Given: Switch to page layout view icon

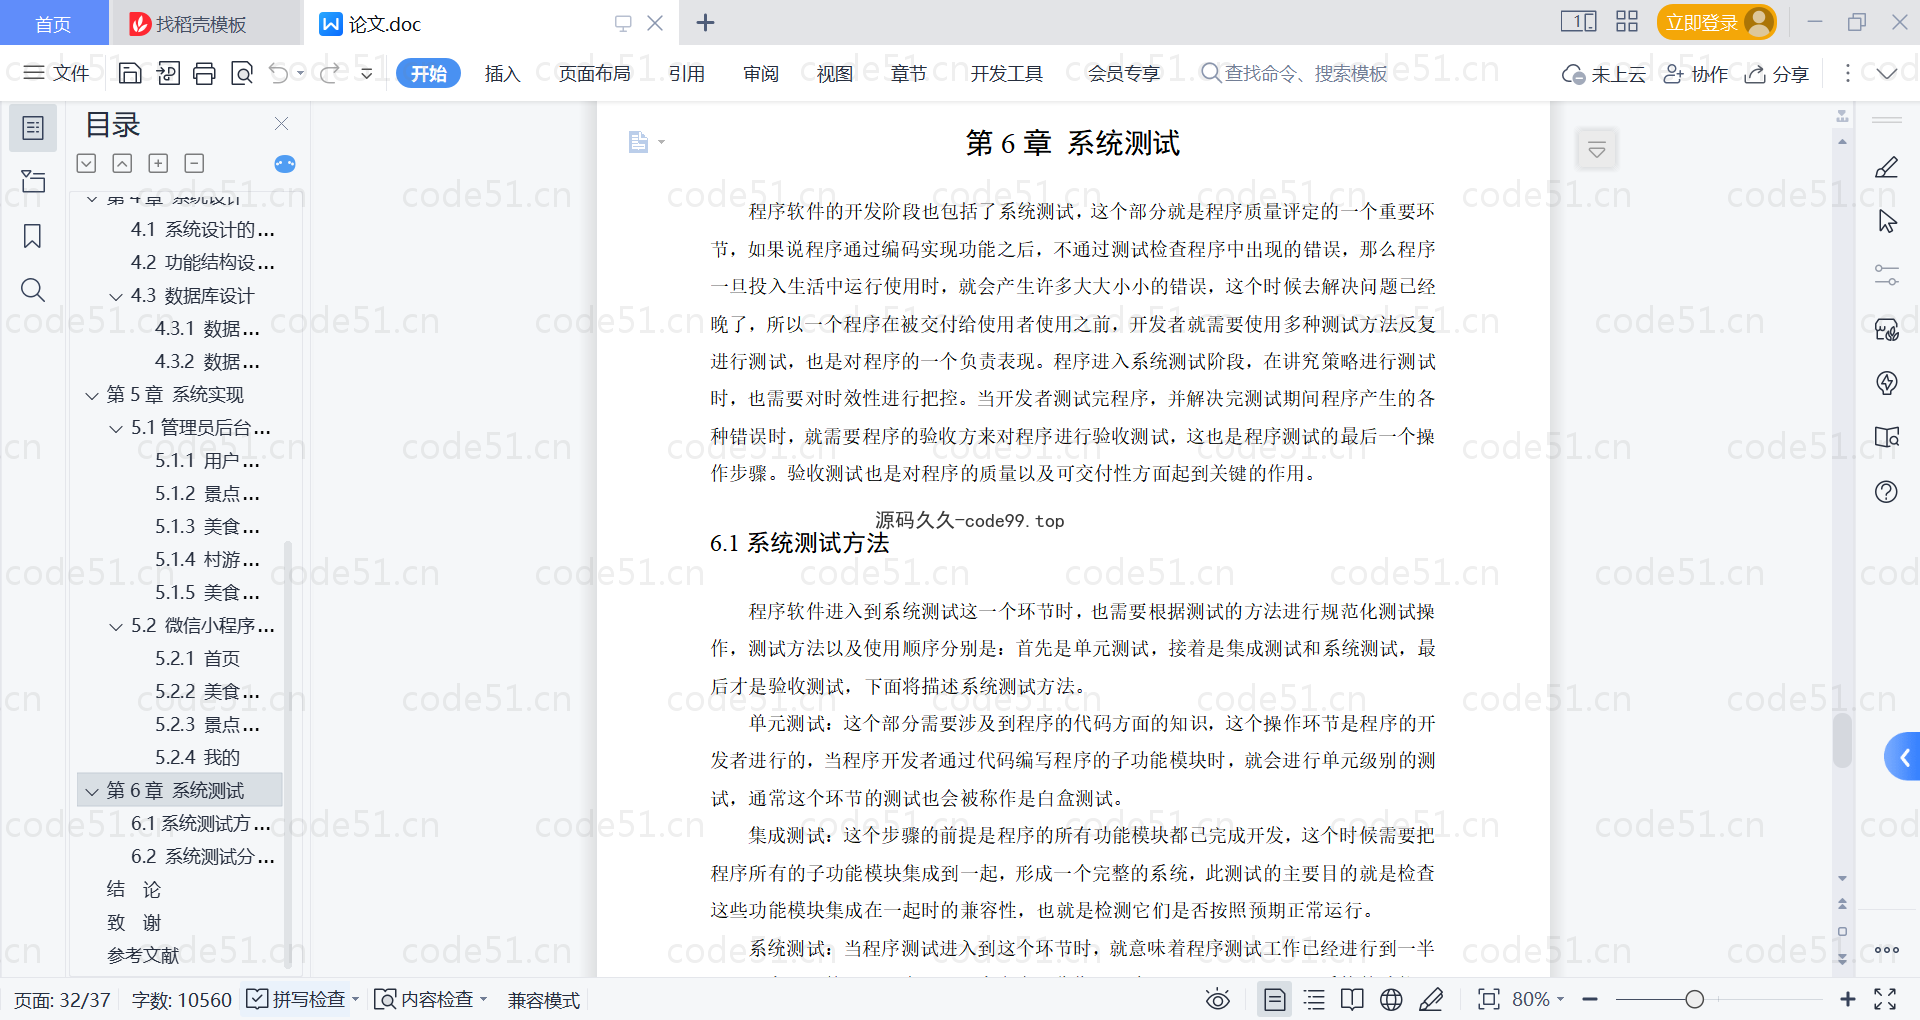Looking at the screenshot, I should click(1275, 999).
